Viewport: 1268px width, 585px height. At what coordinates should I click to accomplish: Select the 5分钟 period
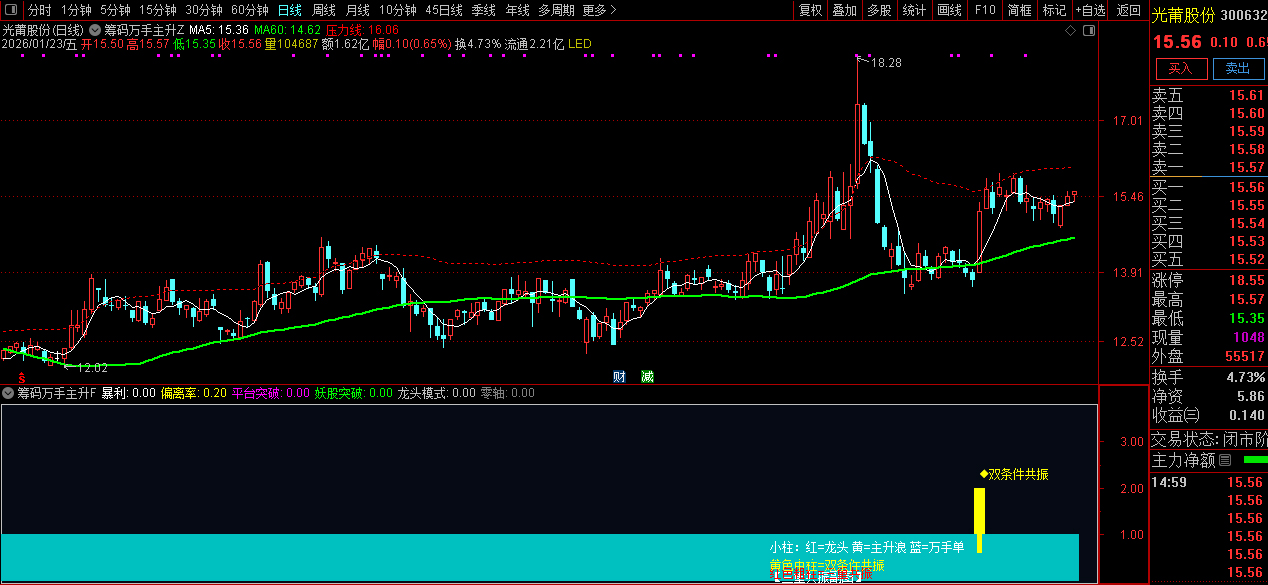point(115,10)
